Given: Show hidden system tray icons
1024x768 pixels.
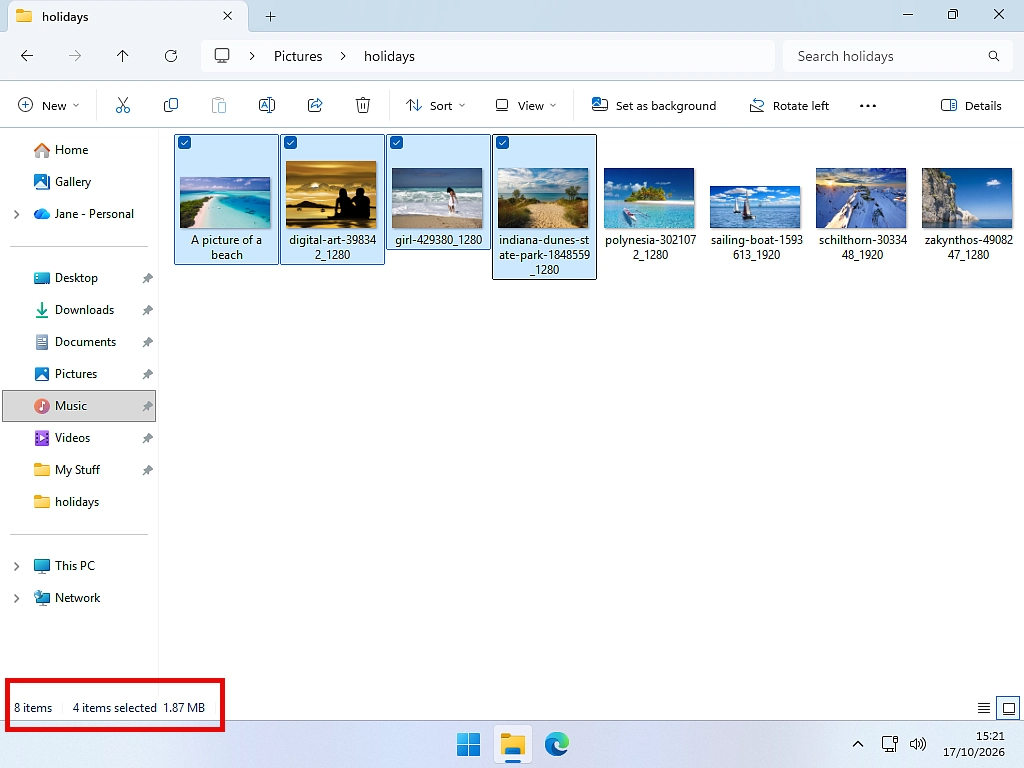Looking at the screenshot, I should [x=858, y=744].
